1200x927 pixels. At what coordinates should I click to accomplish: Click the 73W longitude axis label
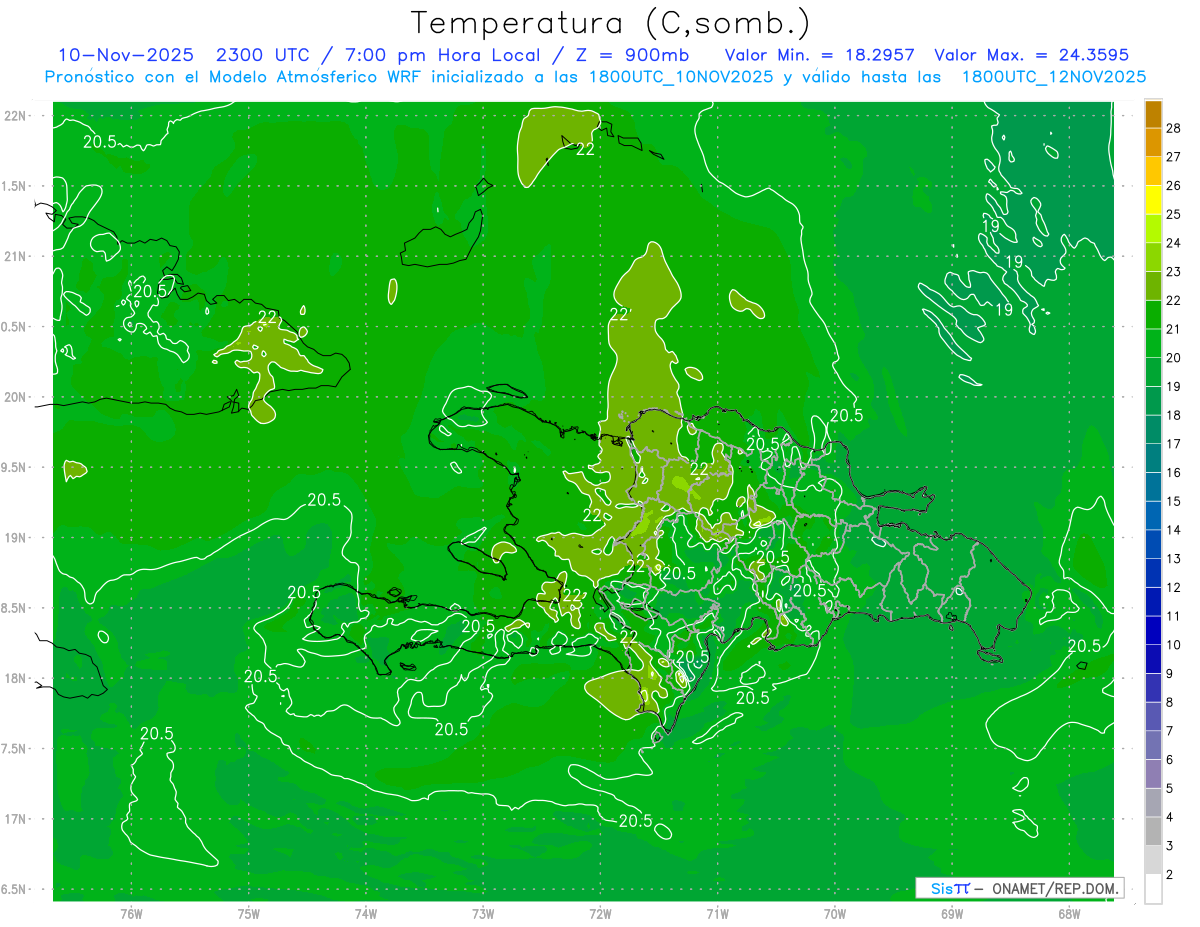pos(483,914)
